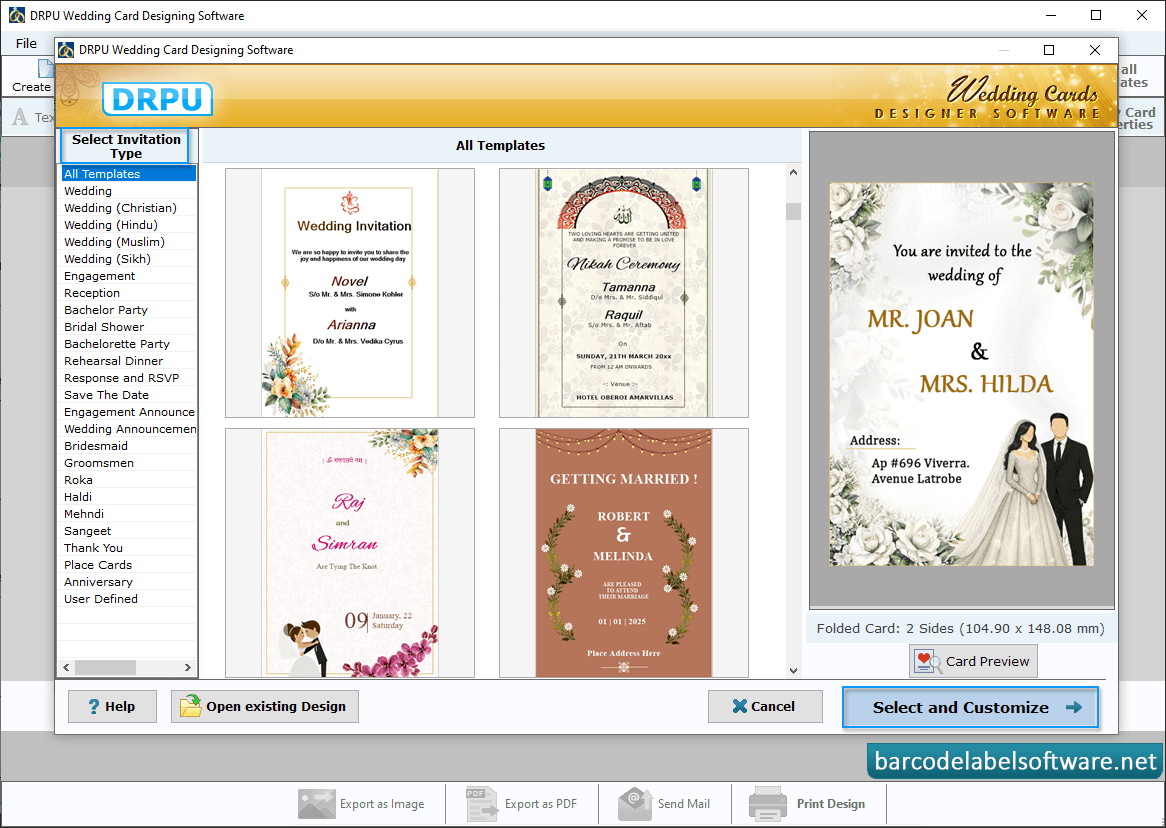Viewport: 1166px width, 828px height.
Task: Choose User Defined type
Action: [128, 599]
